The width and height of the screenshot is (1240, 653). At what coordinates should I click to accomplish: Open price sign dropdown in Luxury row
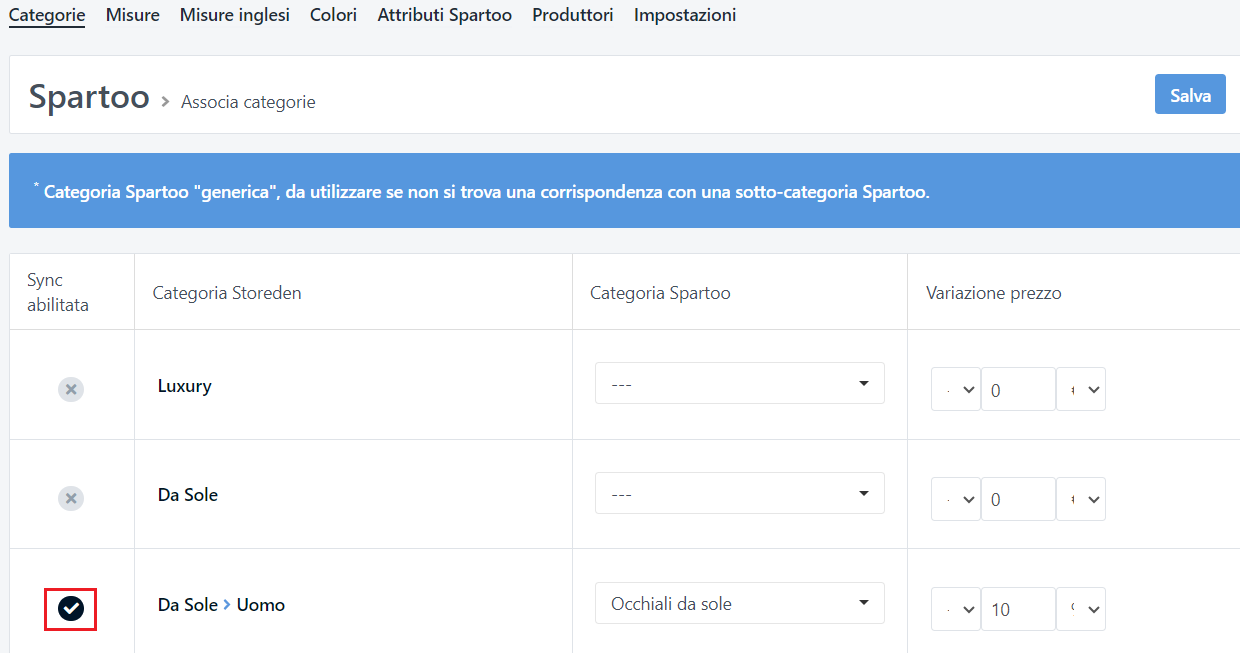click(955, 389)
